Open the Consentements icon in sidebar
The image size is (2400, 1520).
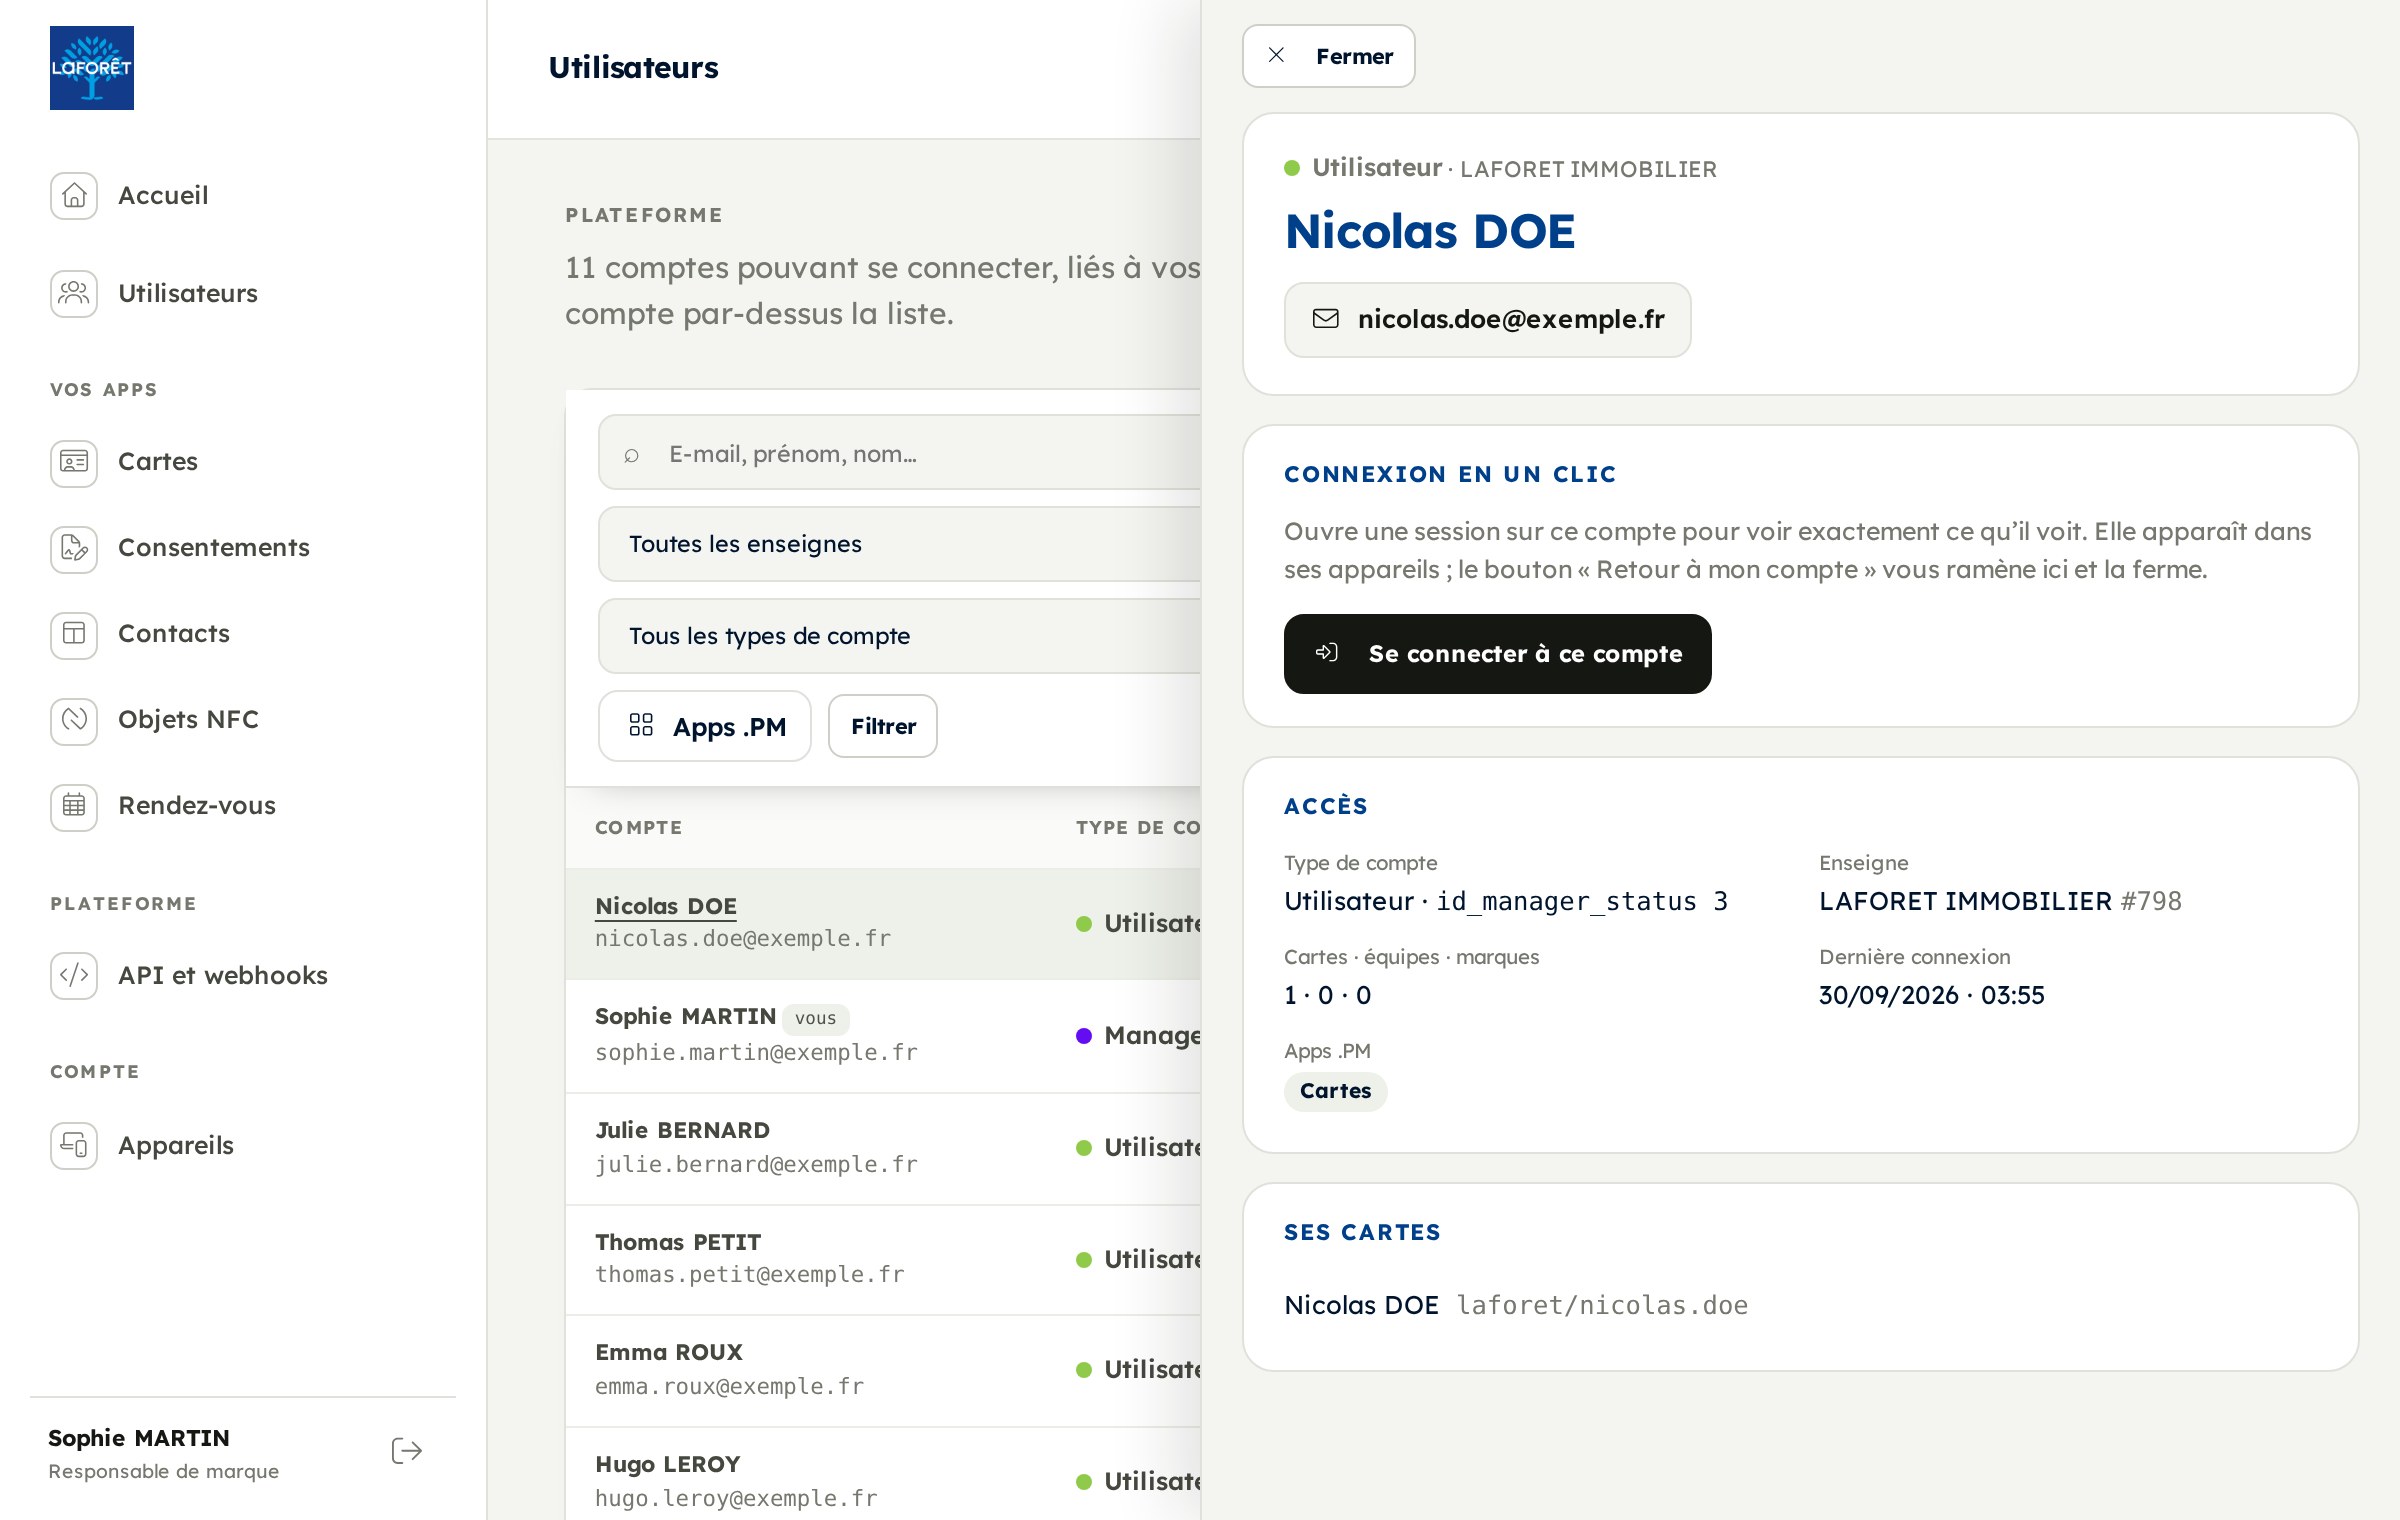tap(74, 548)
